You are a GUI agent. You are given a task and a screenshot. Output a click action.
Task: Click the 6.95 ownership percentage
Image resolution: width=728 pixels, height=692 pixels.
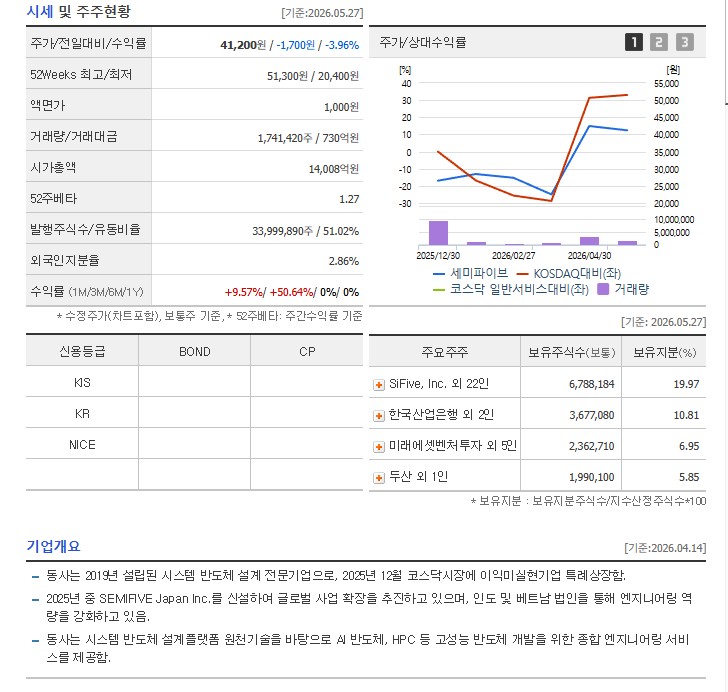tap(689, 446)
